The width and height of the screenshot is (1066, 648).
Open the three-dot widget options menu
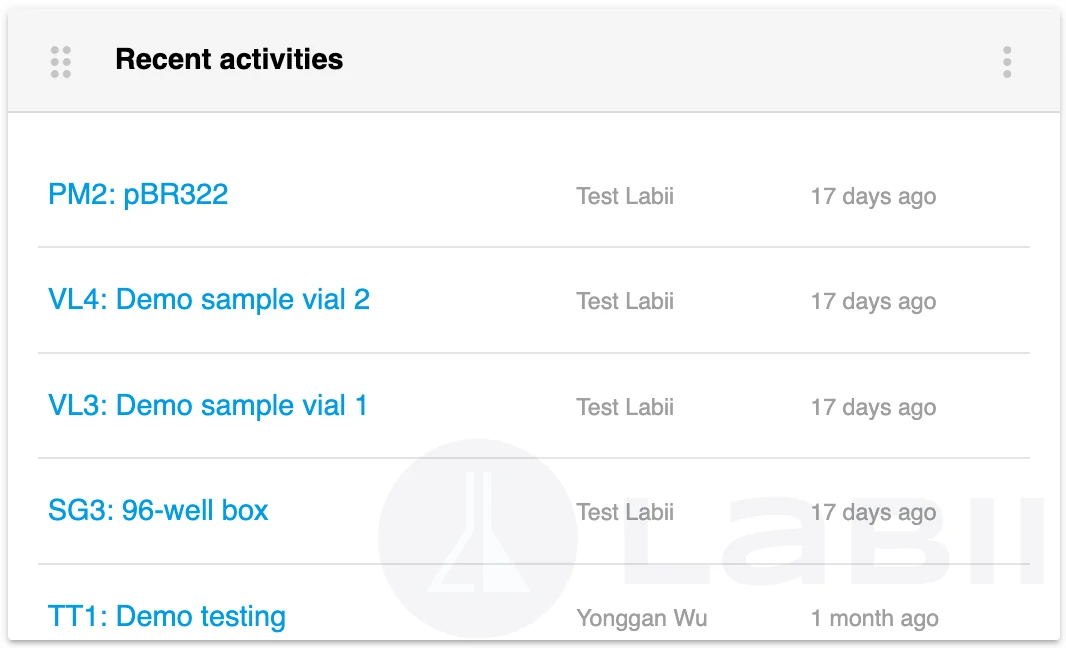point(1006,61)
